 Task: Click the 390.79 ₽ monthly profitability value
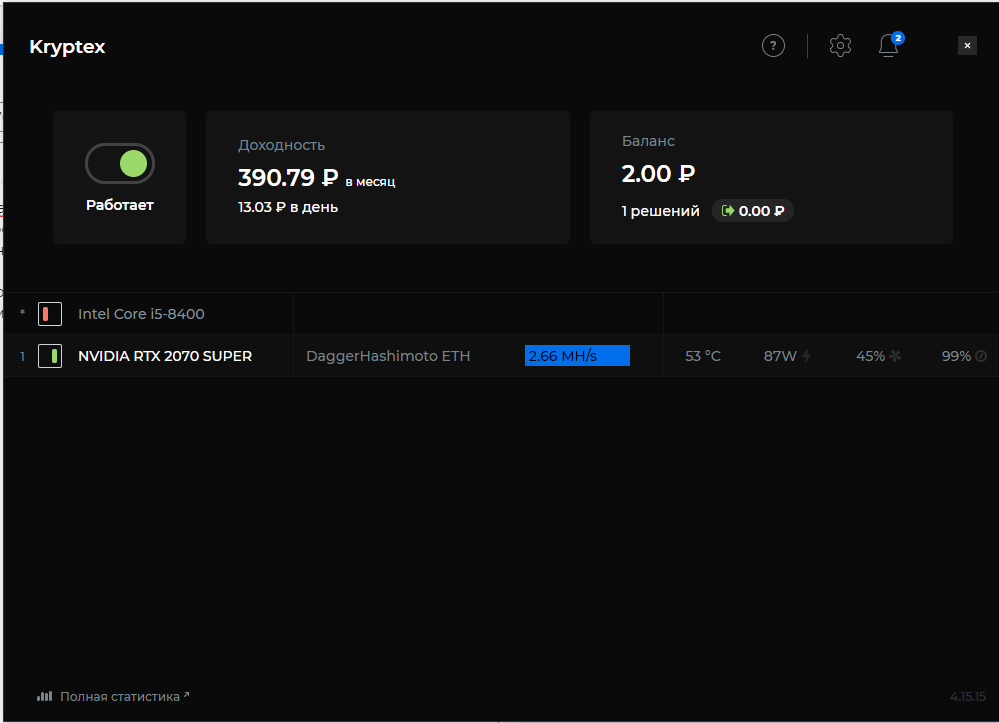pos(288,178)
